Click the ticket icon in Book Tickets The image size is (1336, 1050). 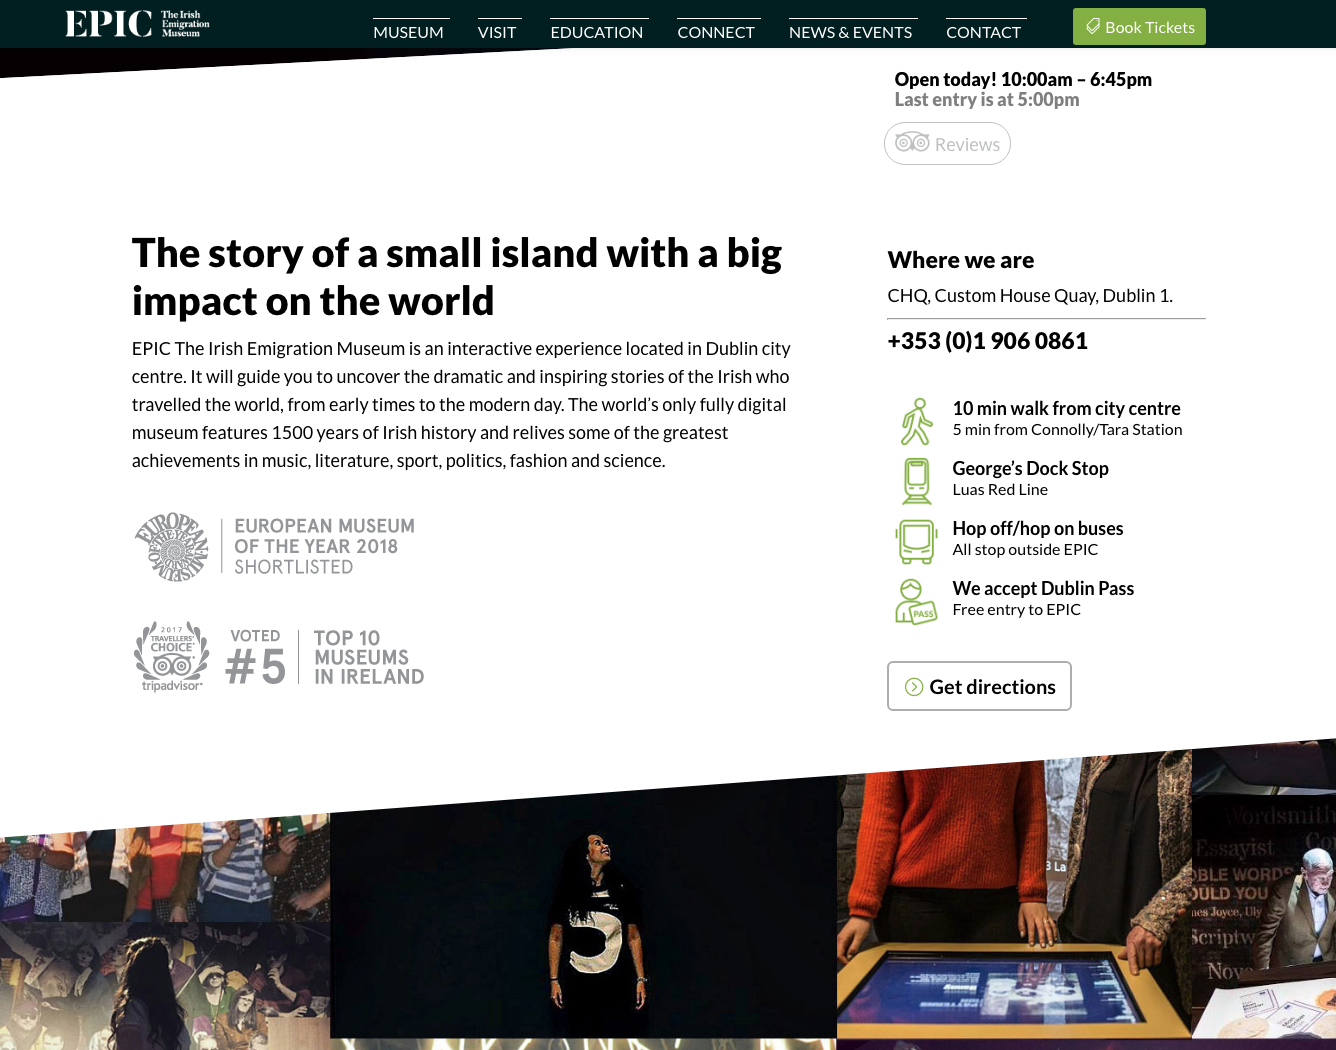click(1093, 27)
